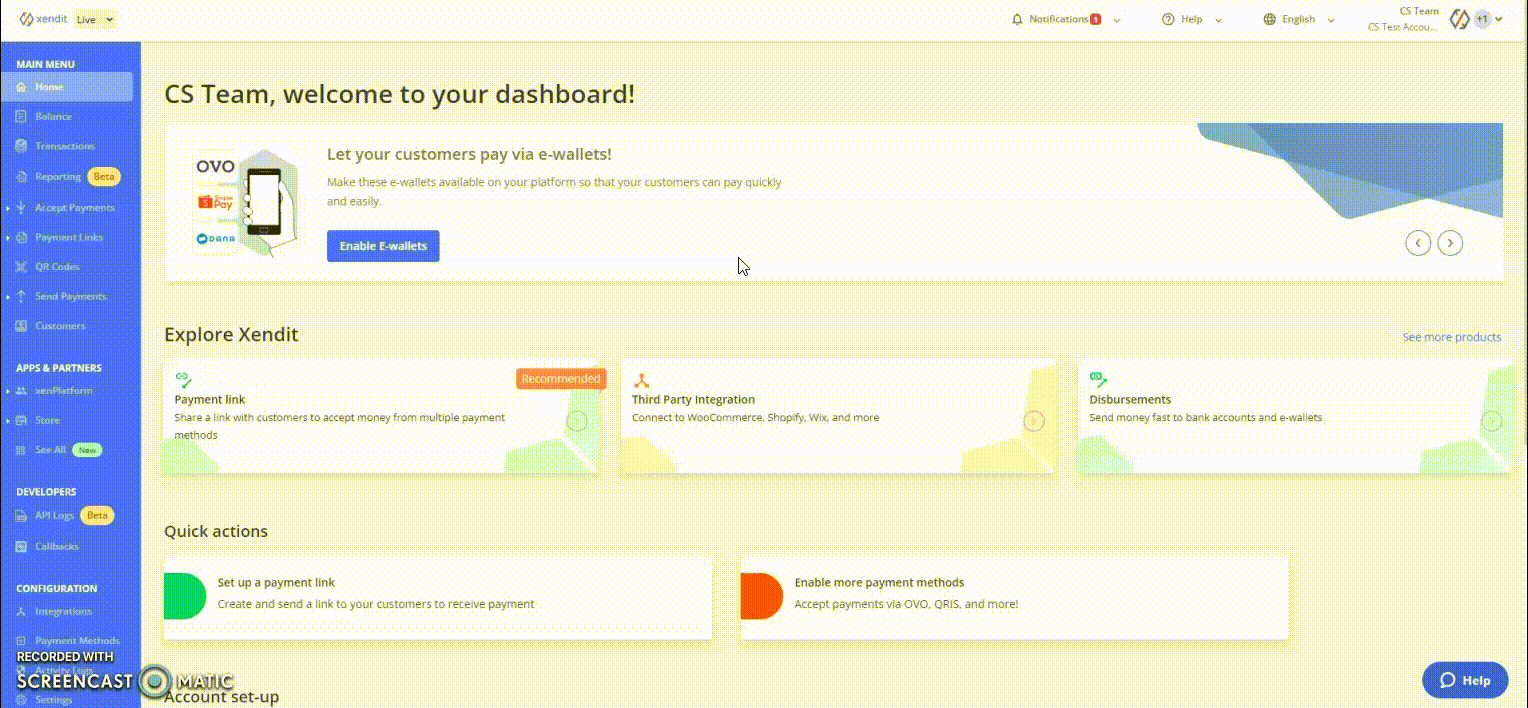This screenshot has height=708, width=1528.
Task: Click the Notifications bell icon
Action: click(x=1017, y=19)
